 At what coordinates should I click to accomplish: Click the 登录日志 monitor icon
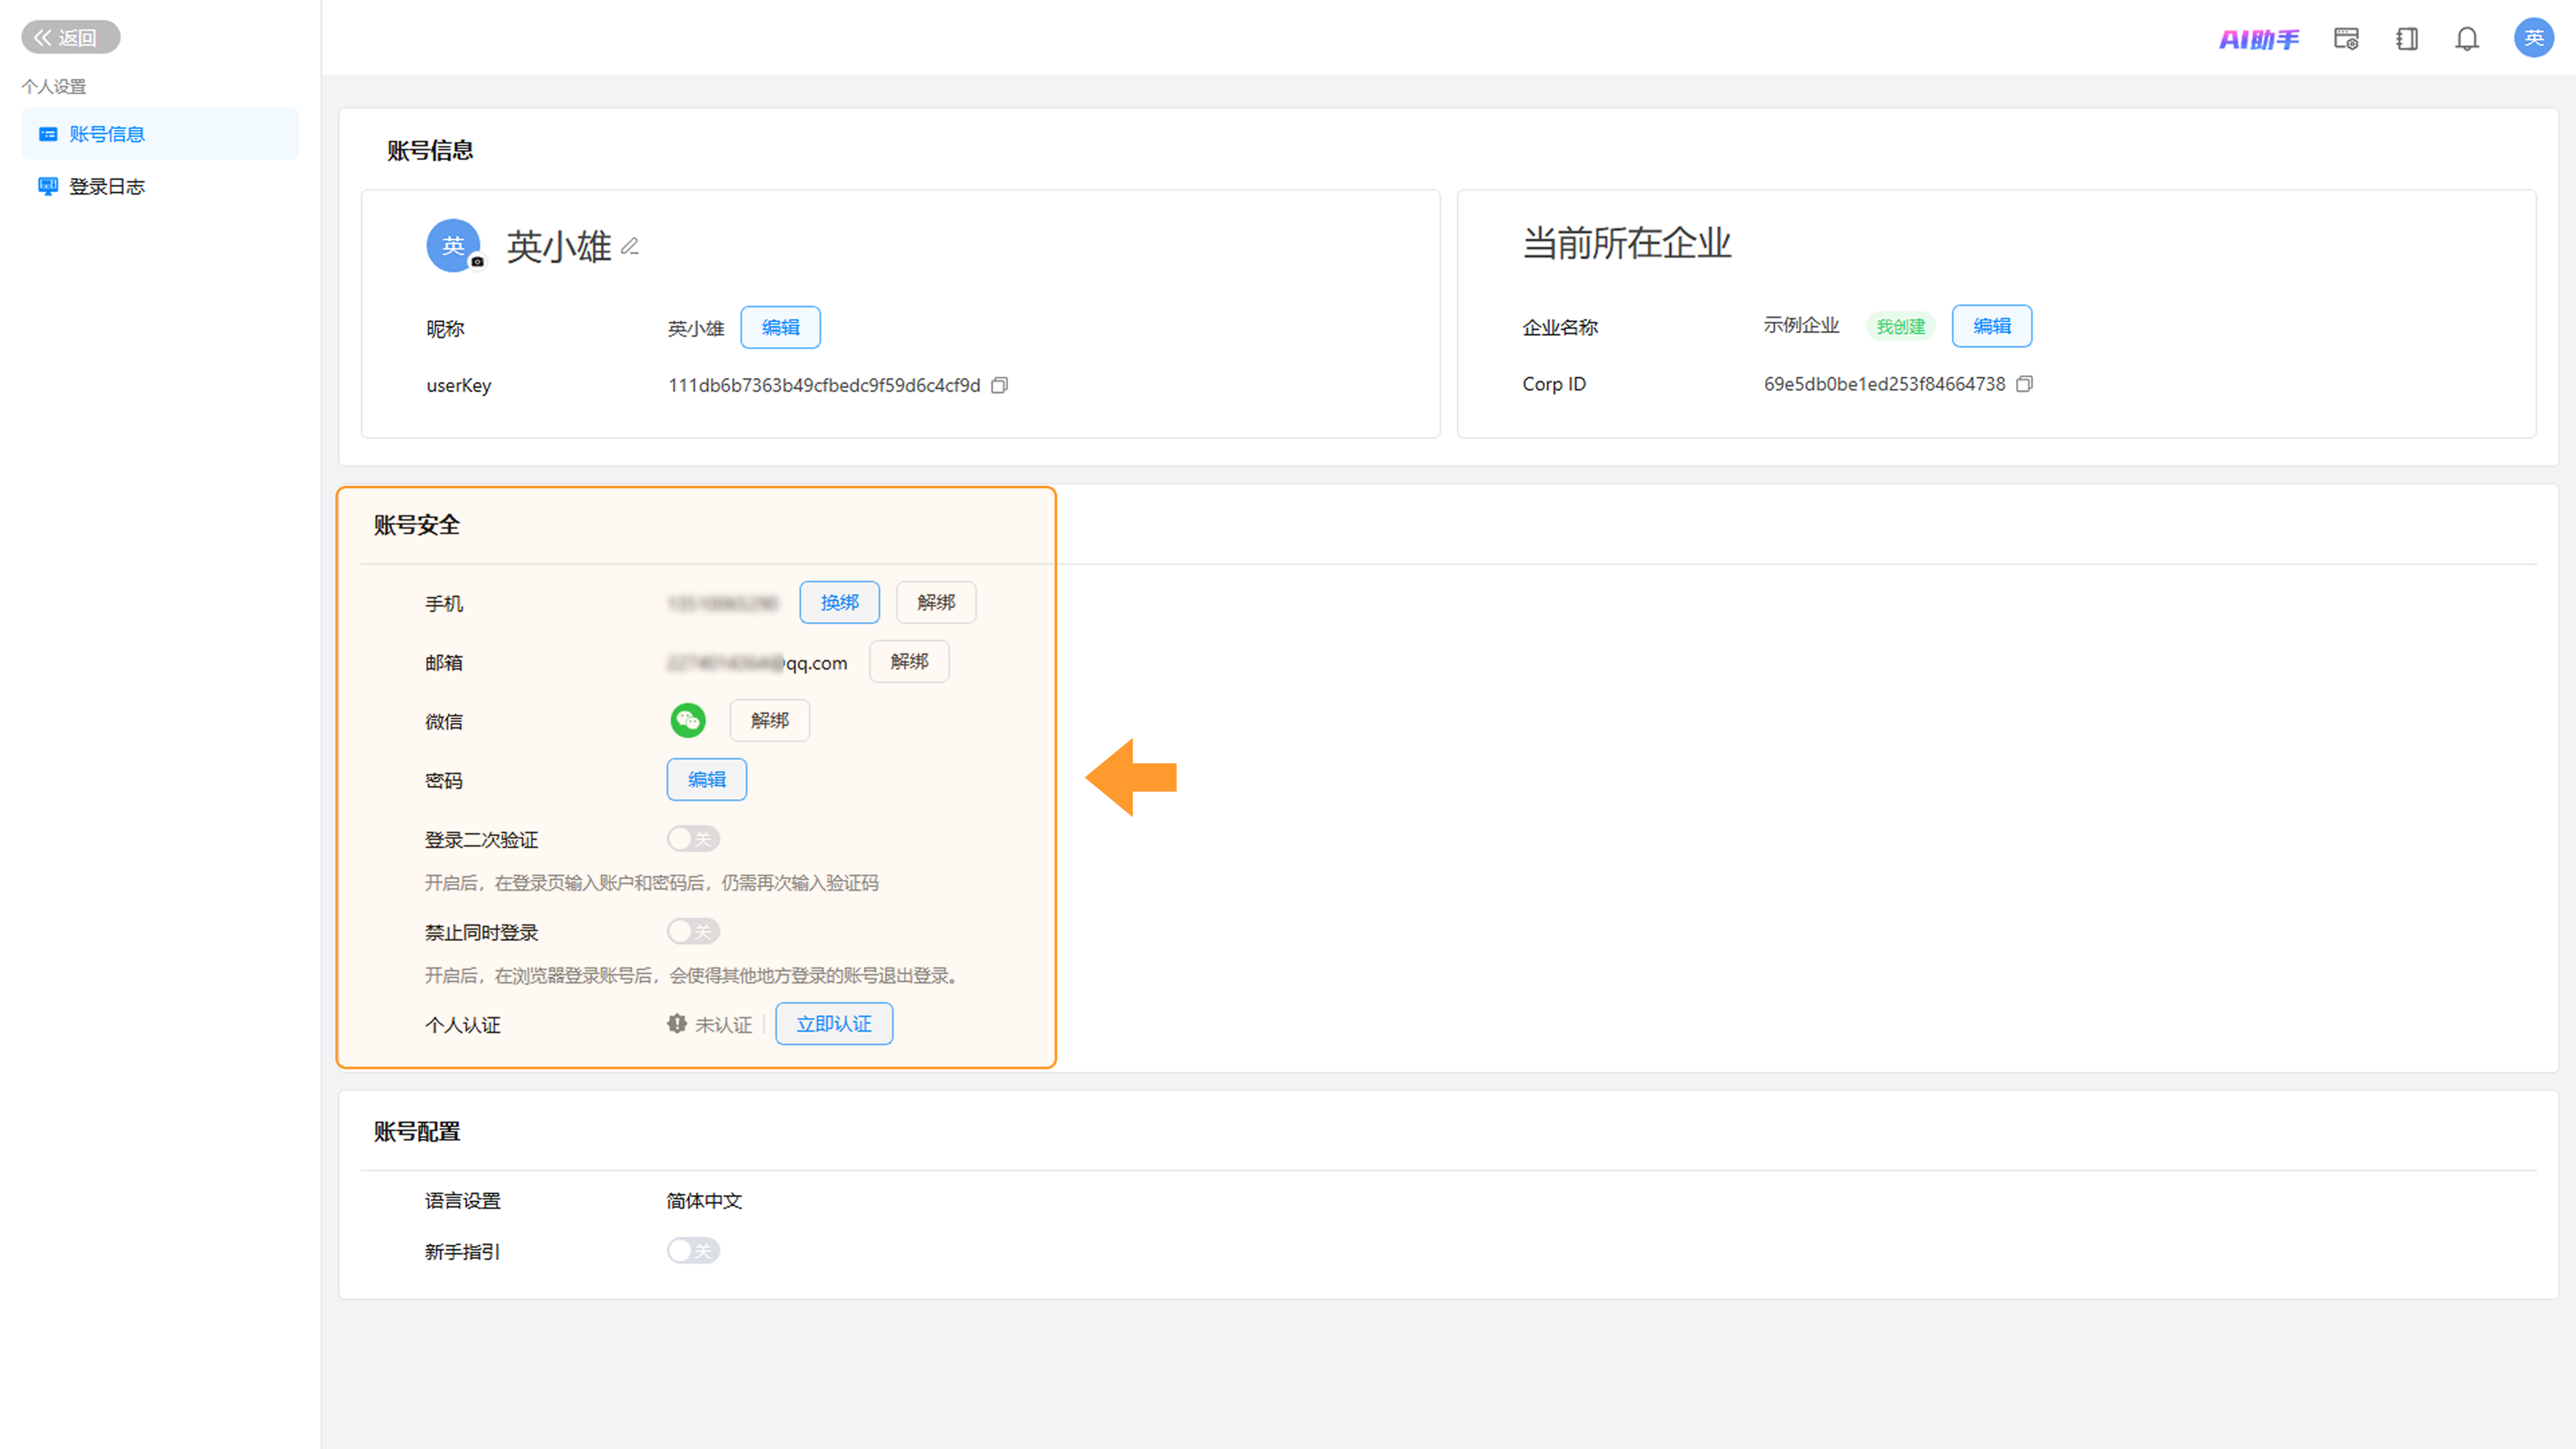point(47,186)
